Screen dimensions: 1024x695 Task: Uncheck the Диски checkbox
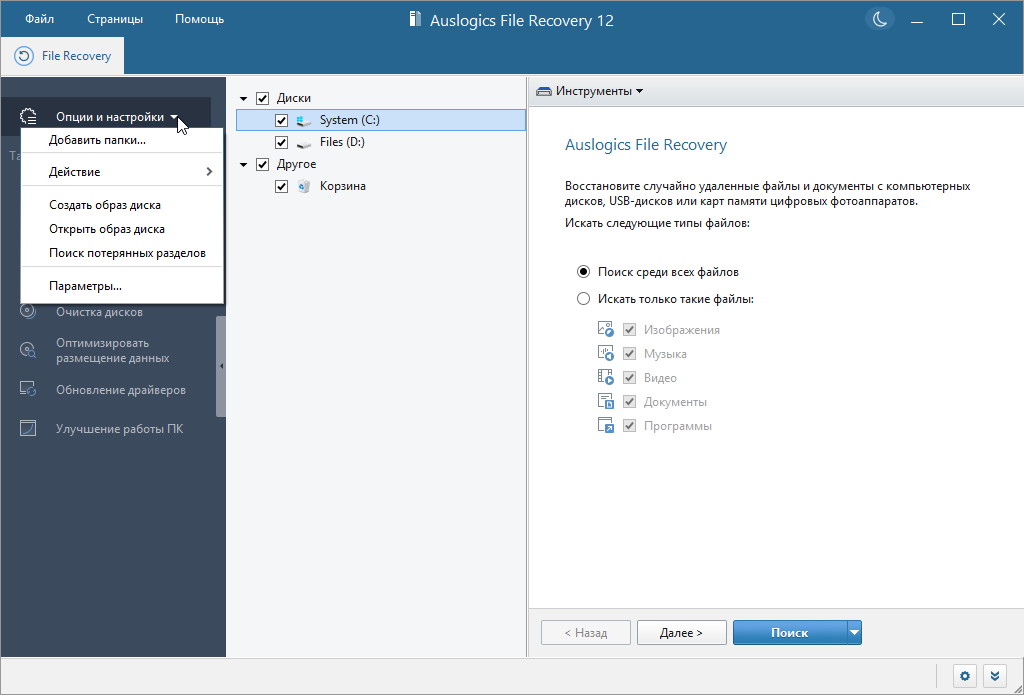point(263,99)
